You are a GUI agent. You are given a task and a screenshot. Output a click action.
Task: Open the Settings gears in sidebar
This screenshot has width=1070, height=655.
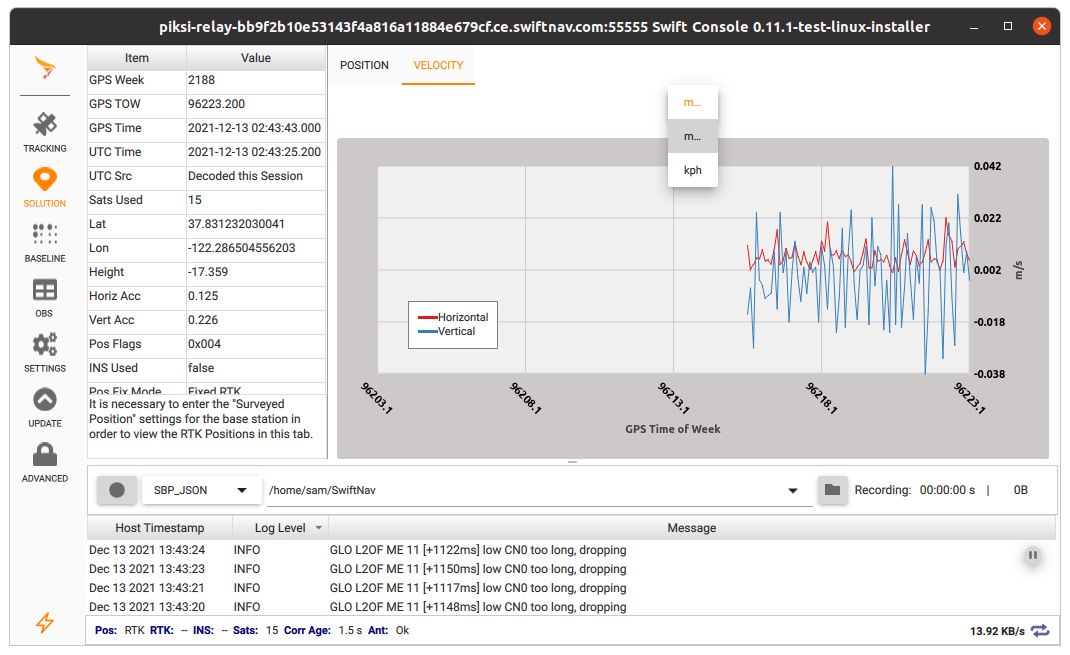click(x=45, y=353)
